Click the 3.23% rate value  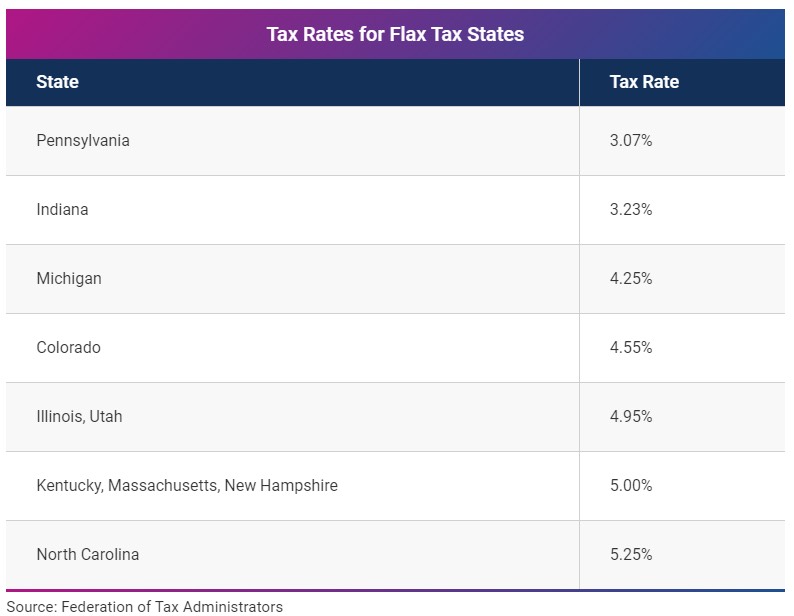631,209
